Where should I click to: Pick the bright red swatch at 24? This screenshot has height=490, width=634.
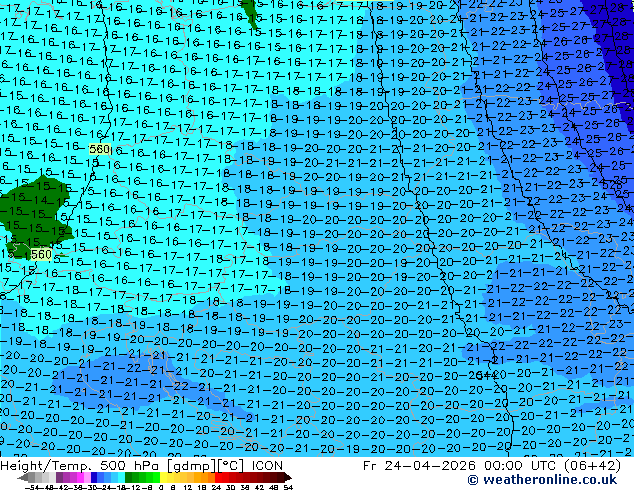(x=218, y=477)
